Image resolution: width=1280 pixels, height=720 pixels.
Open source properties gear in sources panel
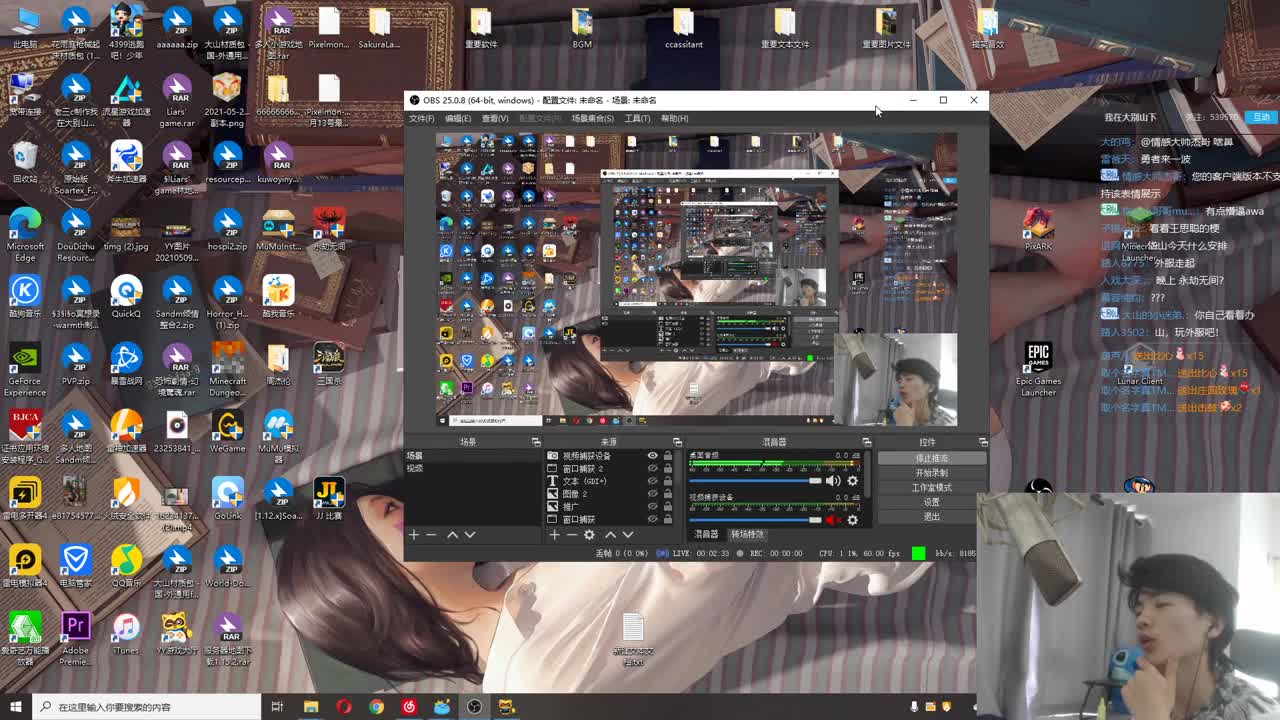(x=589, y=535)
